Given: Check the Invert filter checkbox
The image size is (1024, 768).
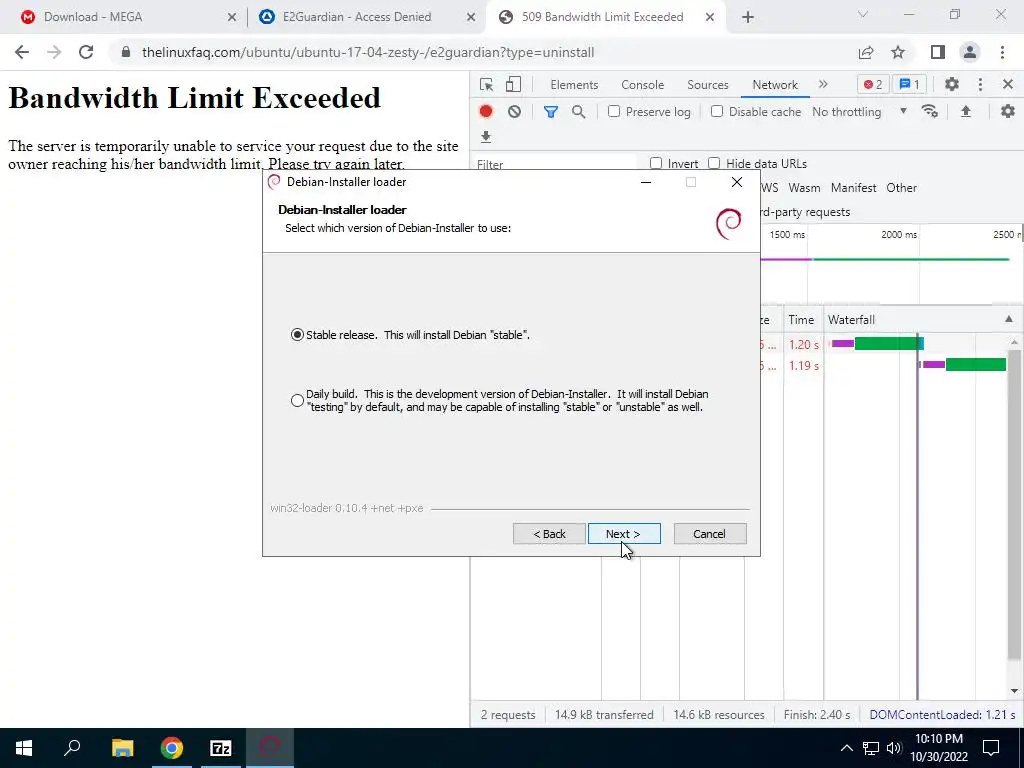Looking at the screenshot, I should (656, 163).
